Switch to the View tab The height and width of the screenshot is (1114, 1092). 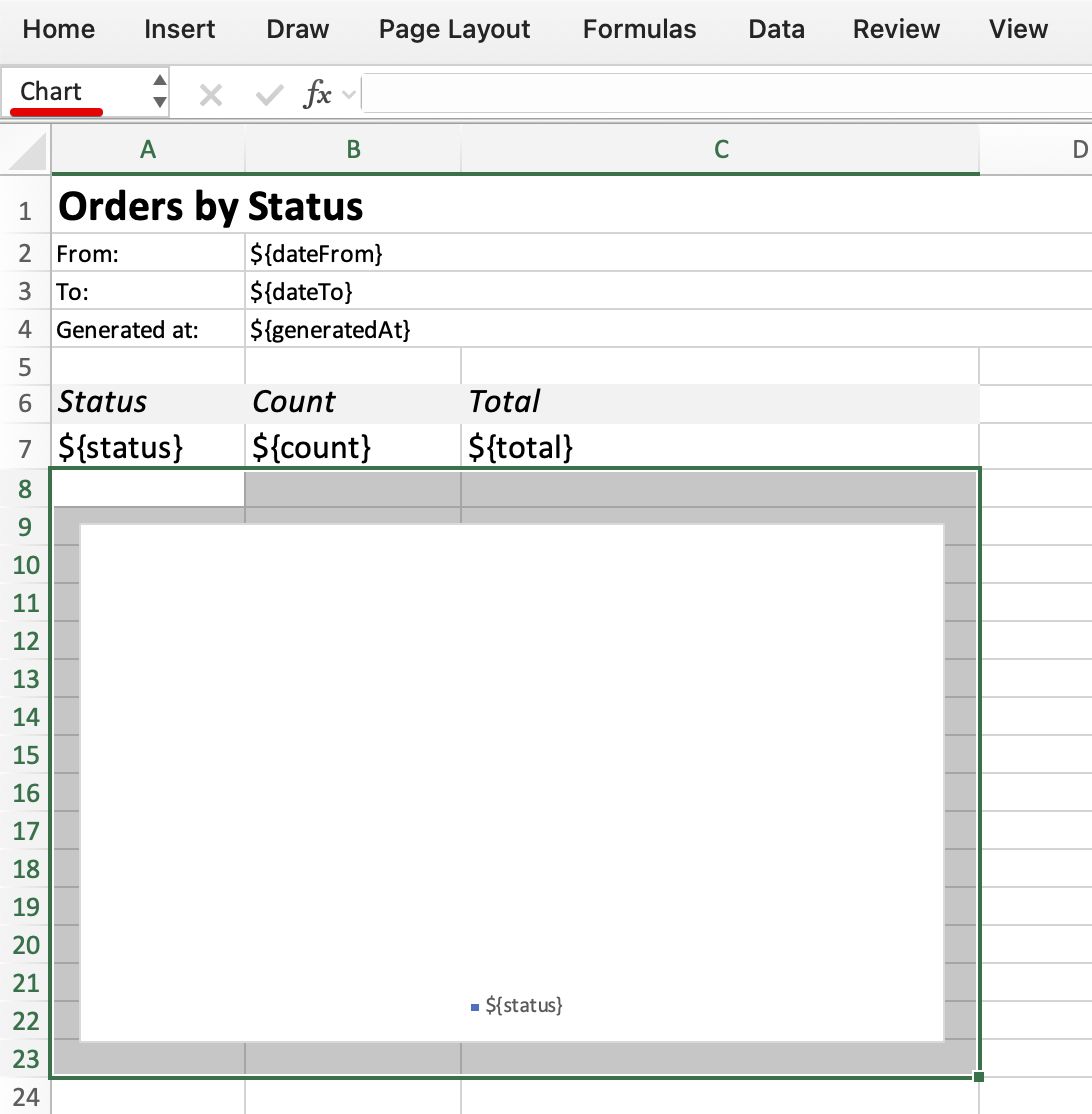1017,29
